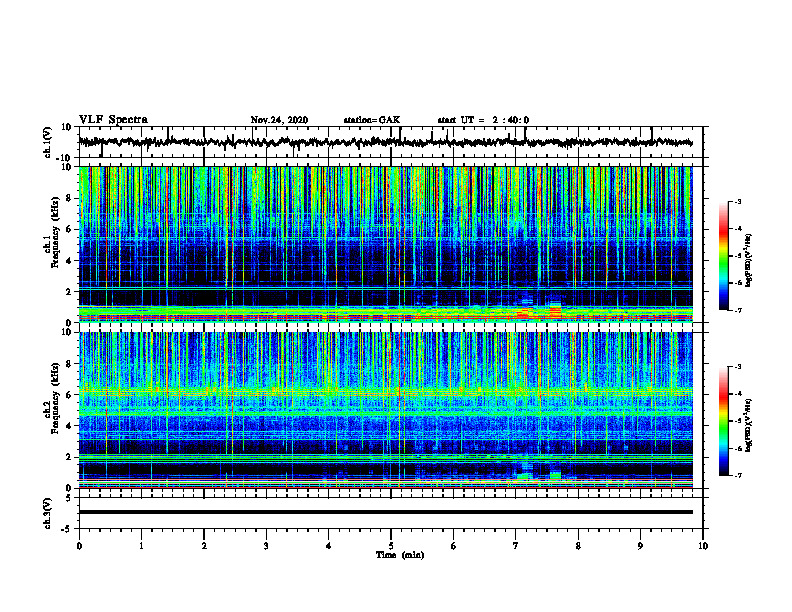Viewport: 792px width, 612px height.
Task: Click time axis tick label "0"
Action: point(79,546)
